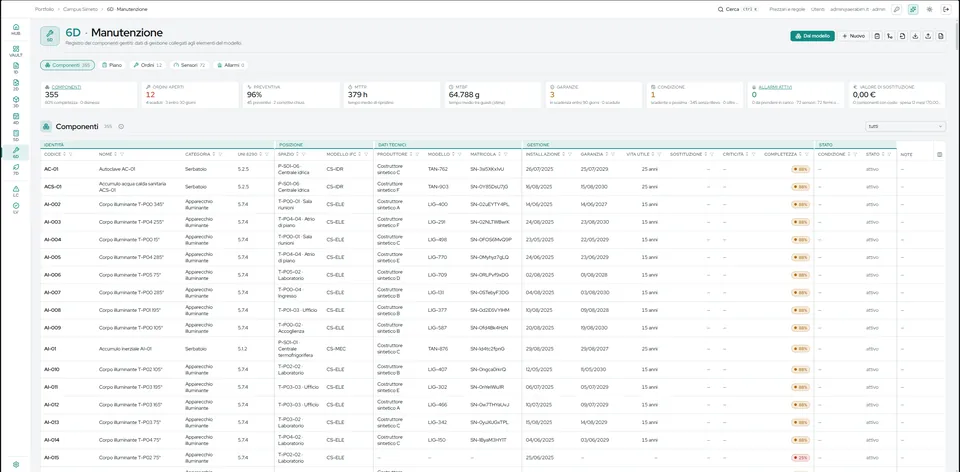Click cell 'CS-MEC' in AI-01 row

(336, 349)
